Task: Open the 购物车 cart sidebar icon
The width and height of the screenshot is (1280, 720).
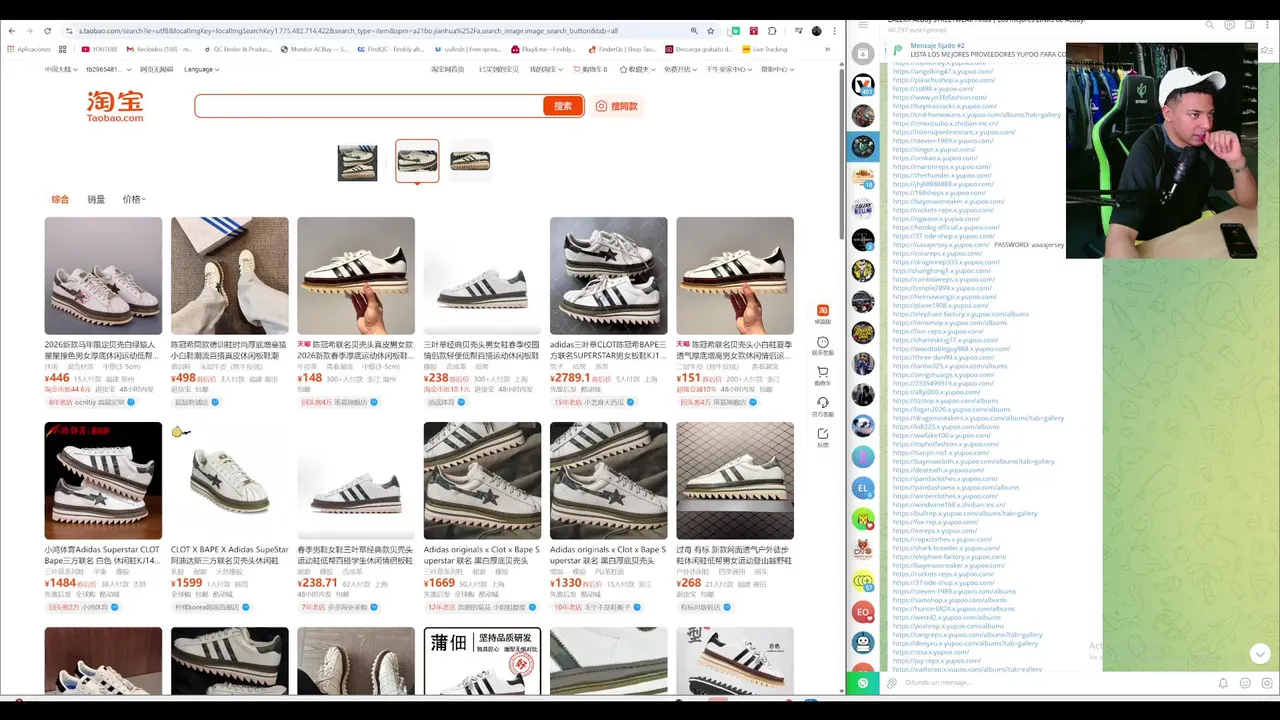Action: click(x=823, y=376)
